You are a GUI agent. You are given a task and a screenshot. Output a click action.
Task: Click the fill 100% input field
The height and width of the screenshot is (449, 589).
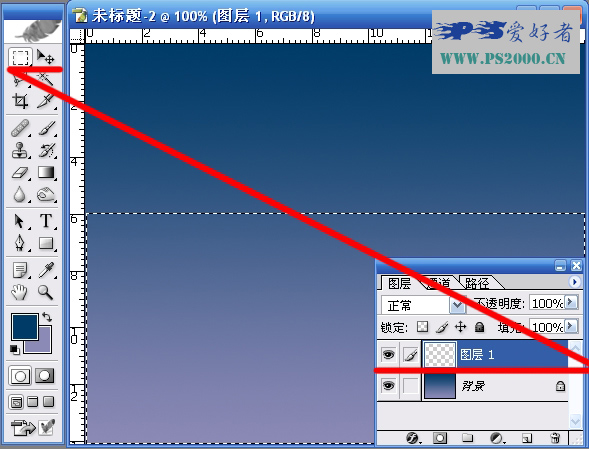(x=547, y=327)
